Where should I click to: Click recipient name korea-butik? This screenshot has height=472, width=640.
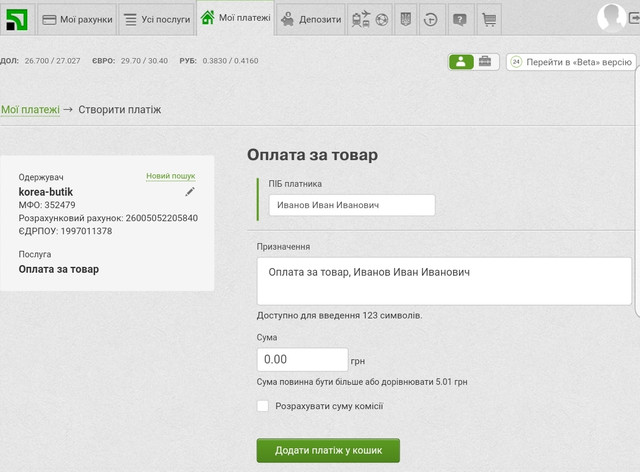46,192
